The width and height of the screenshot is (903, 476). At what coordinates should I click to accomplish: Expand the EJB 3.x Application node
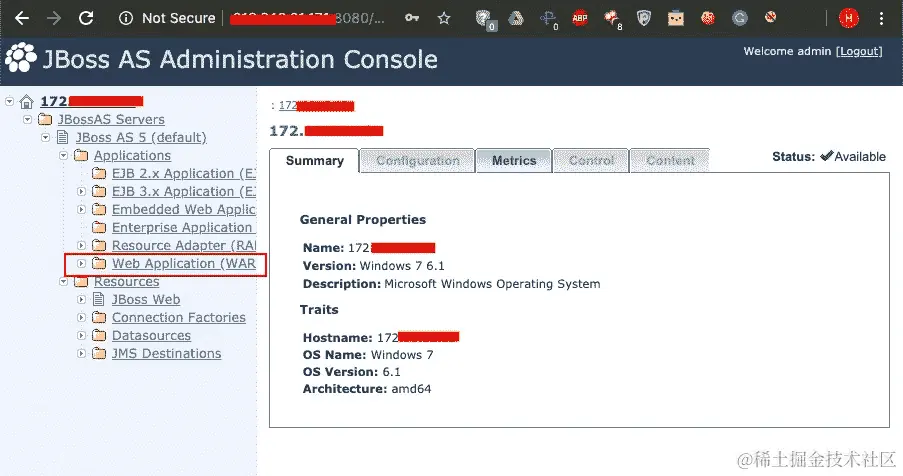click(81, 191)
